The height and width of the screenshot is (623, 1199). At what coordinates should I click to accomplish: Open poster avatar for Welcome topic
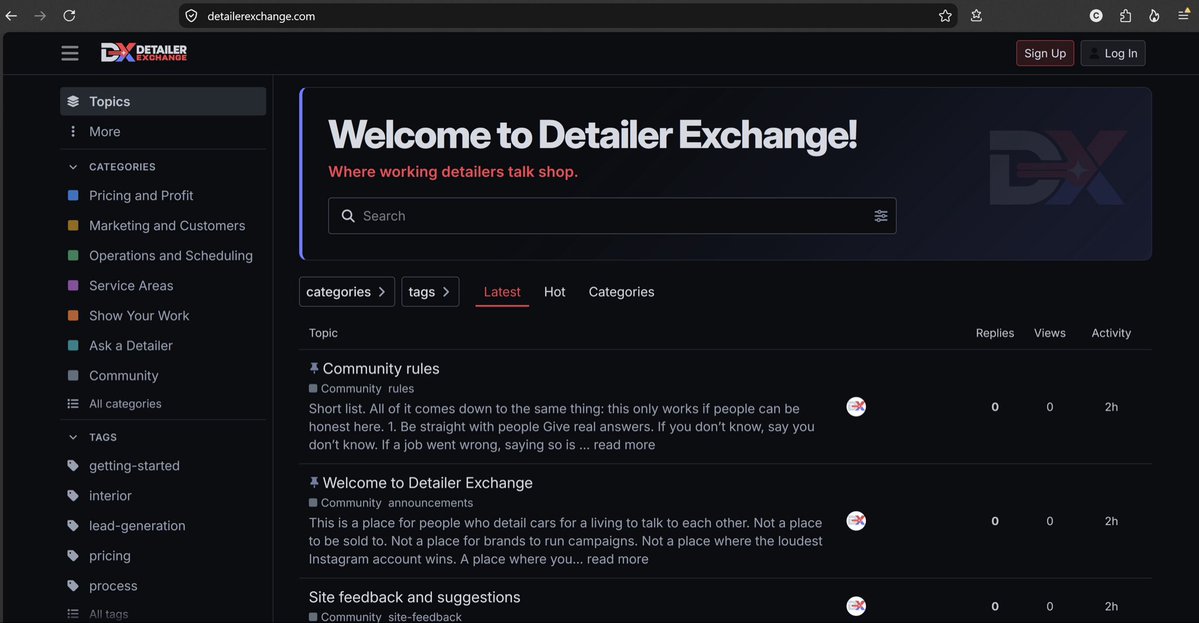pos(856,521)
